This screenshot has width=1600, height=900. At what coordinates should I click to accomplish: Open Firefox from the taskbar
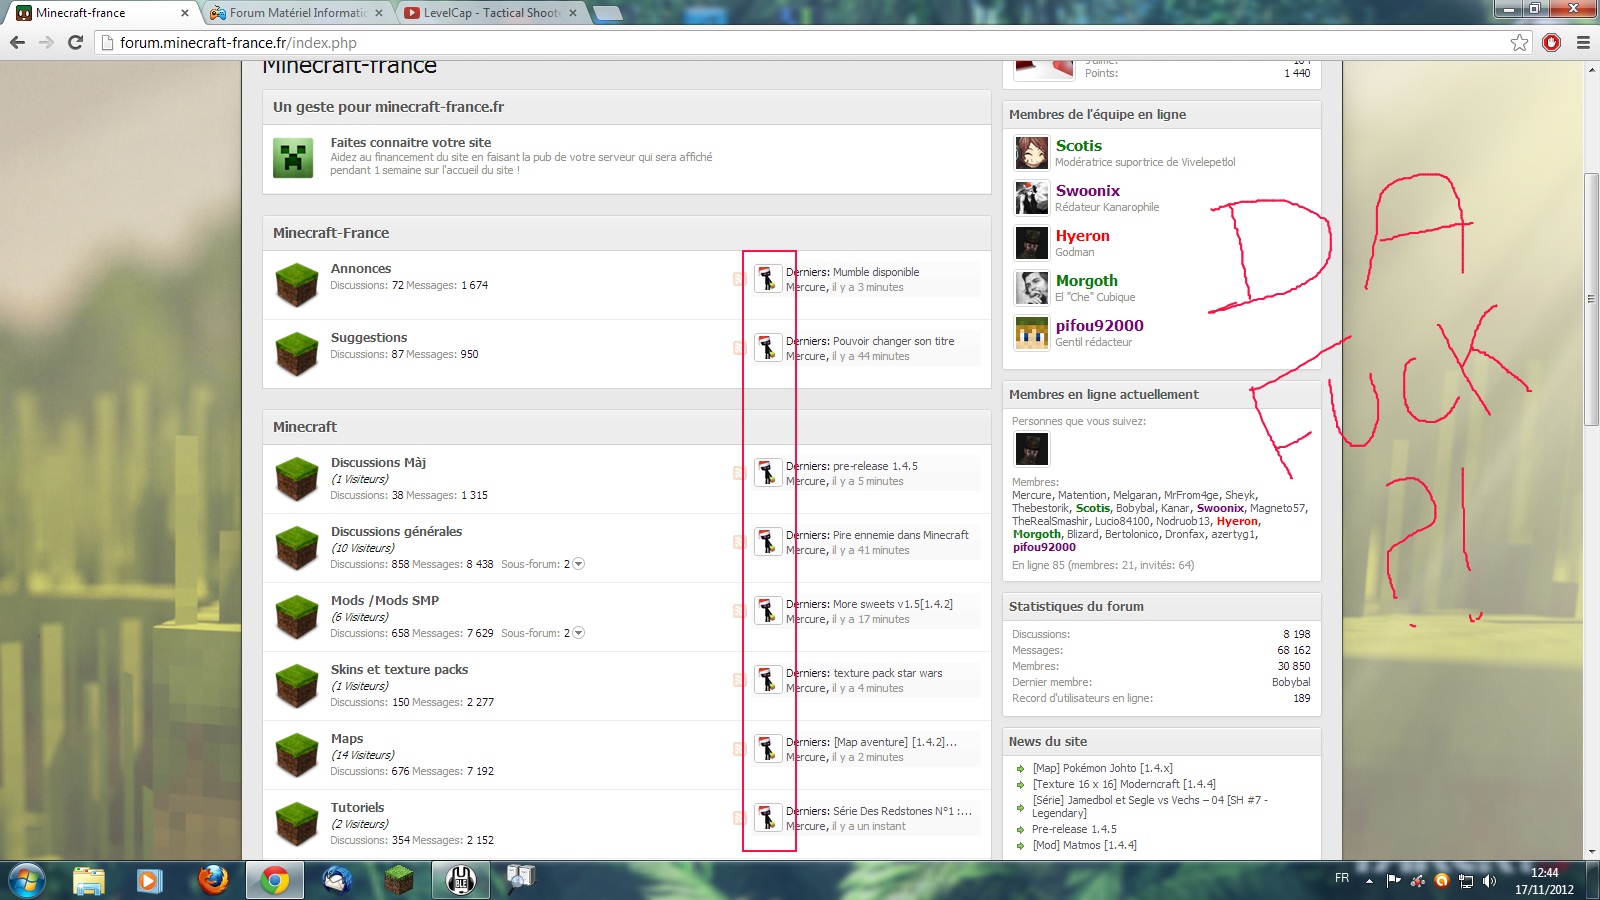(x=212, y=880)
